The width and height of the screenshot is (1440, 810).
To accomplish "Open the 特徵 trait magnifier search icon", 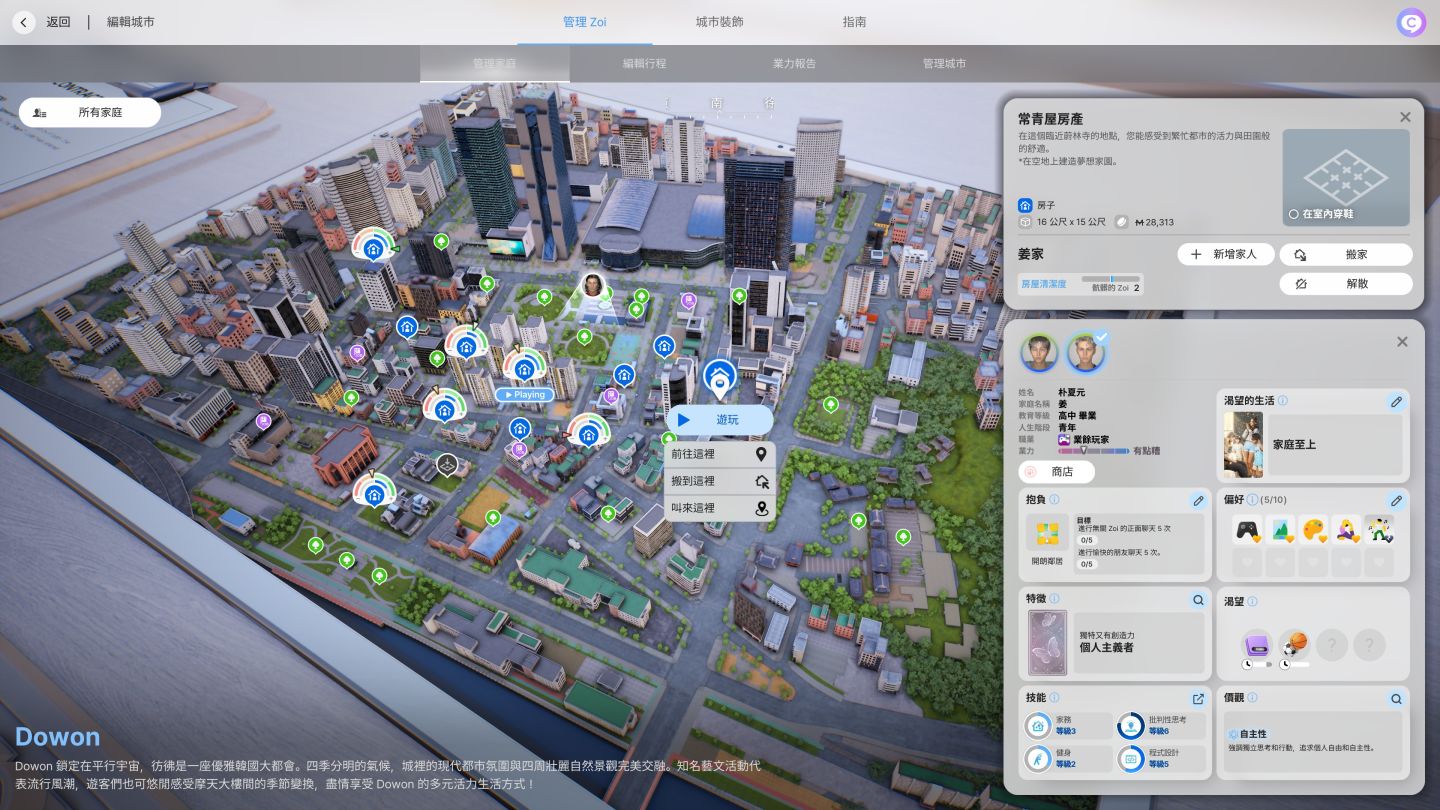I will coord(1198,600).
